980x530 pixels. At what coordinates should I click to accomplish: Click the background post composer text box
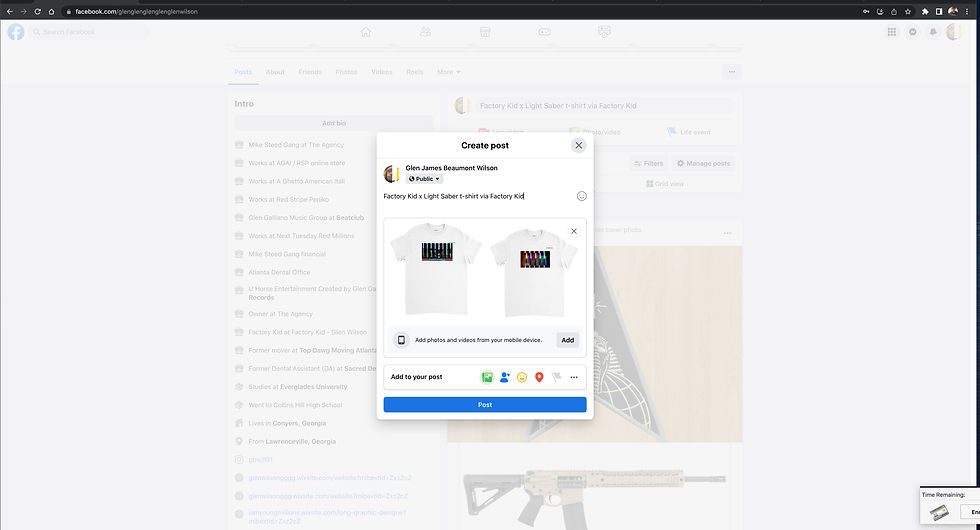coord(605,106)
